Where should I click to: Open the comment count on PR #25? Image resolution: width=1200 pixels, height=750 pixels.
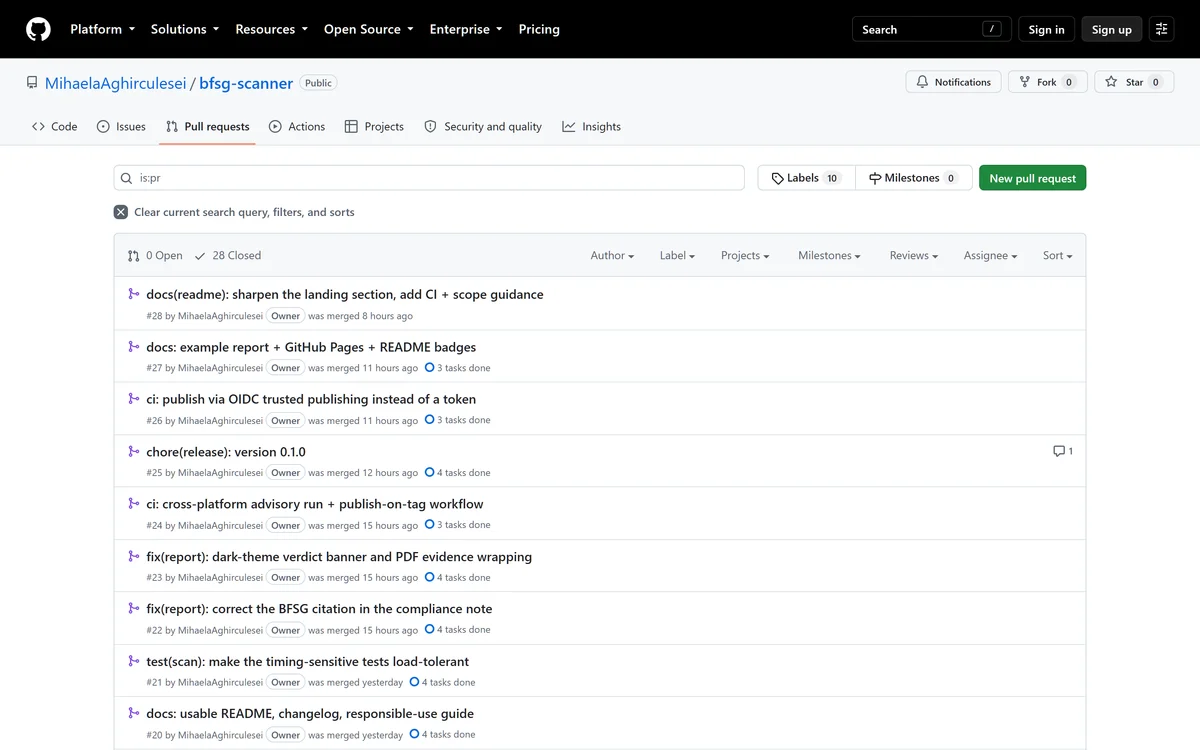1063,451
